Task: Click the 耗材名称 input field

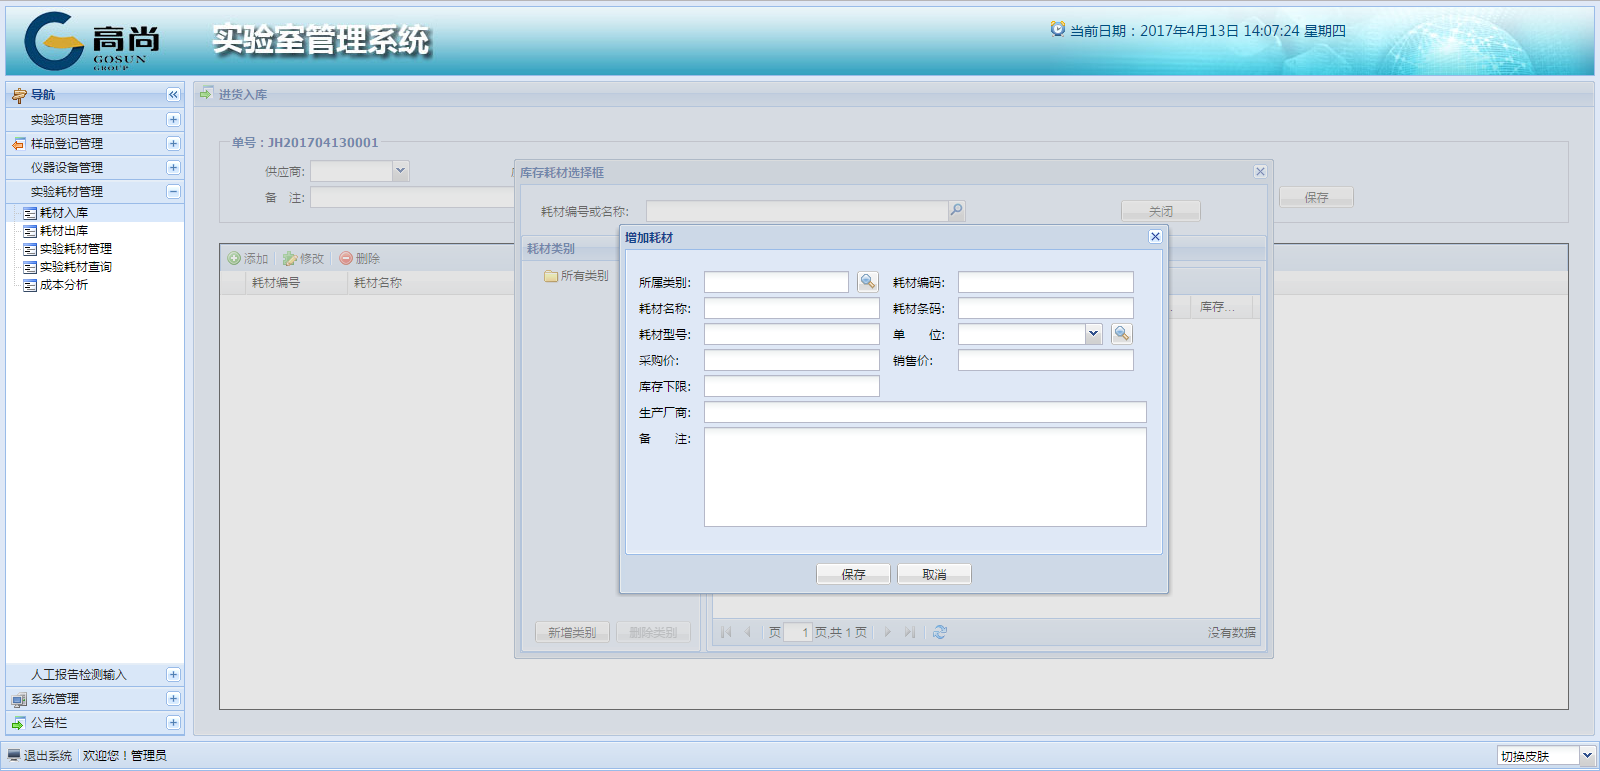Action: point(791,308)
